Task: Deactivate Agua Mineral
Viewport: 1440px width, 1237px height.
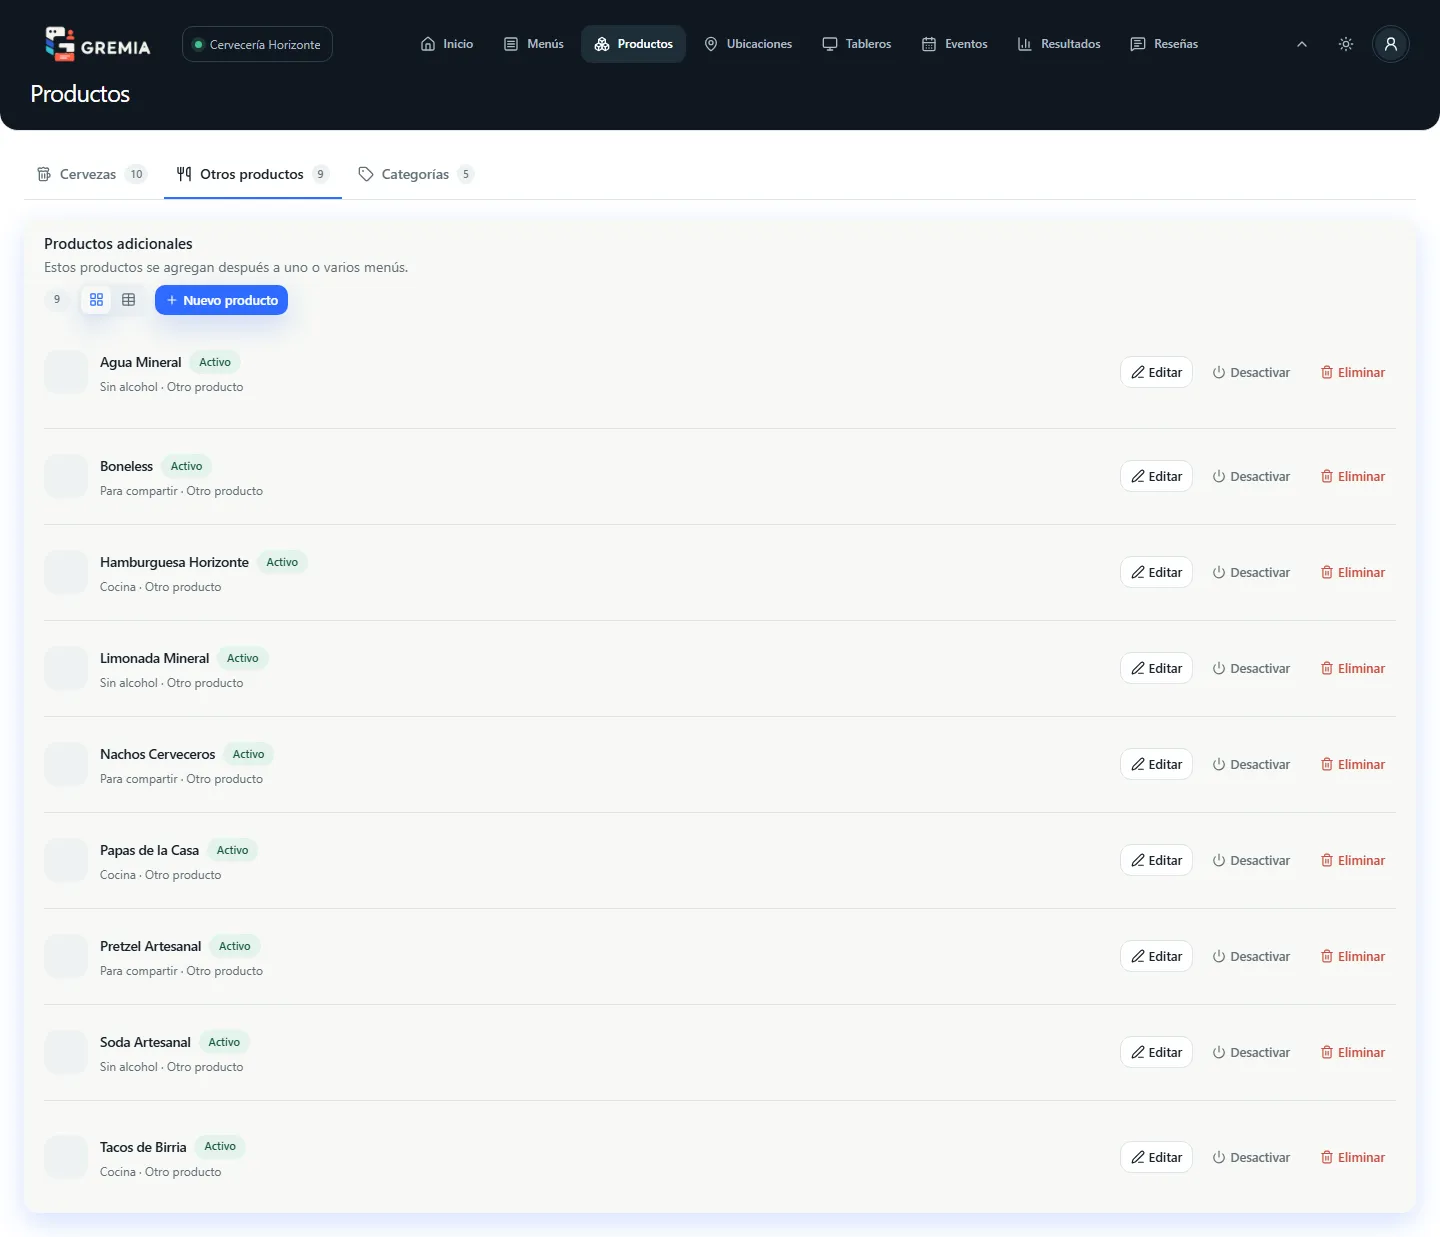Action: (x=1251, y=372)
